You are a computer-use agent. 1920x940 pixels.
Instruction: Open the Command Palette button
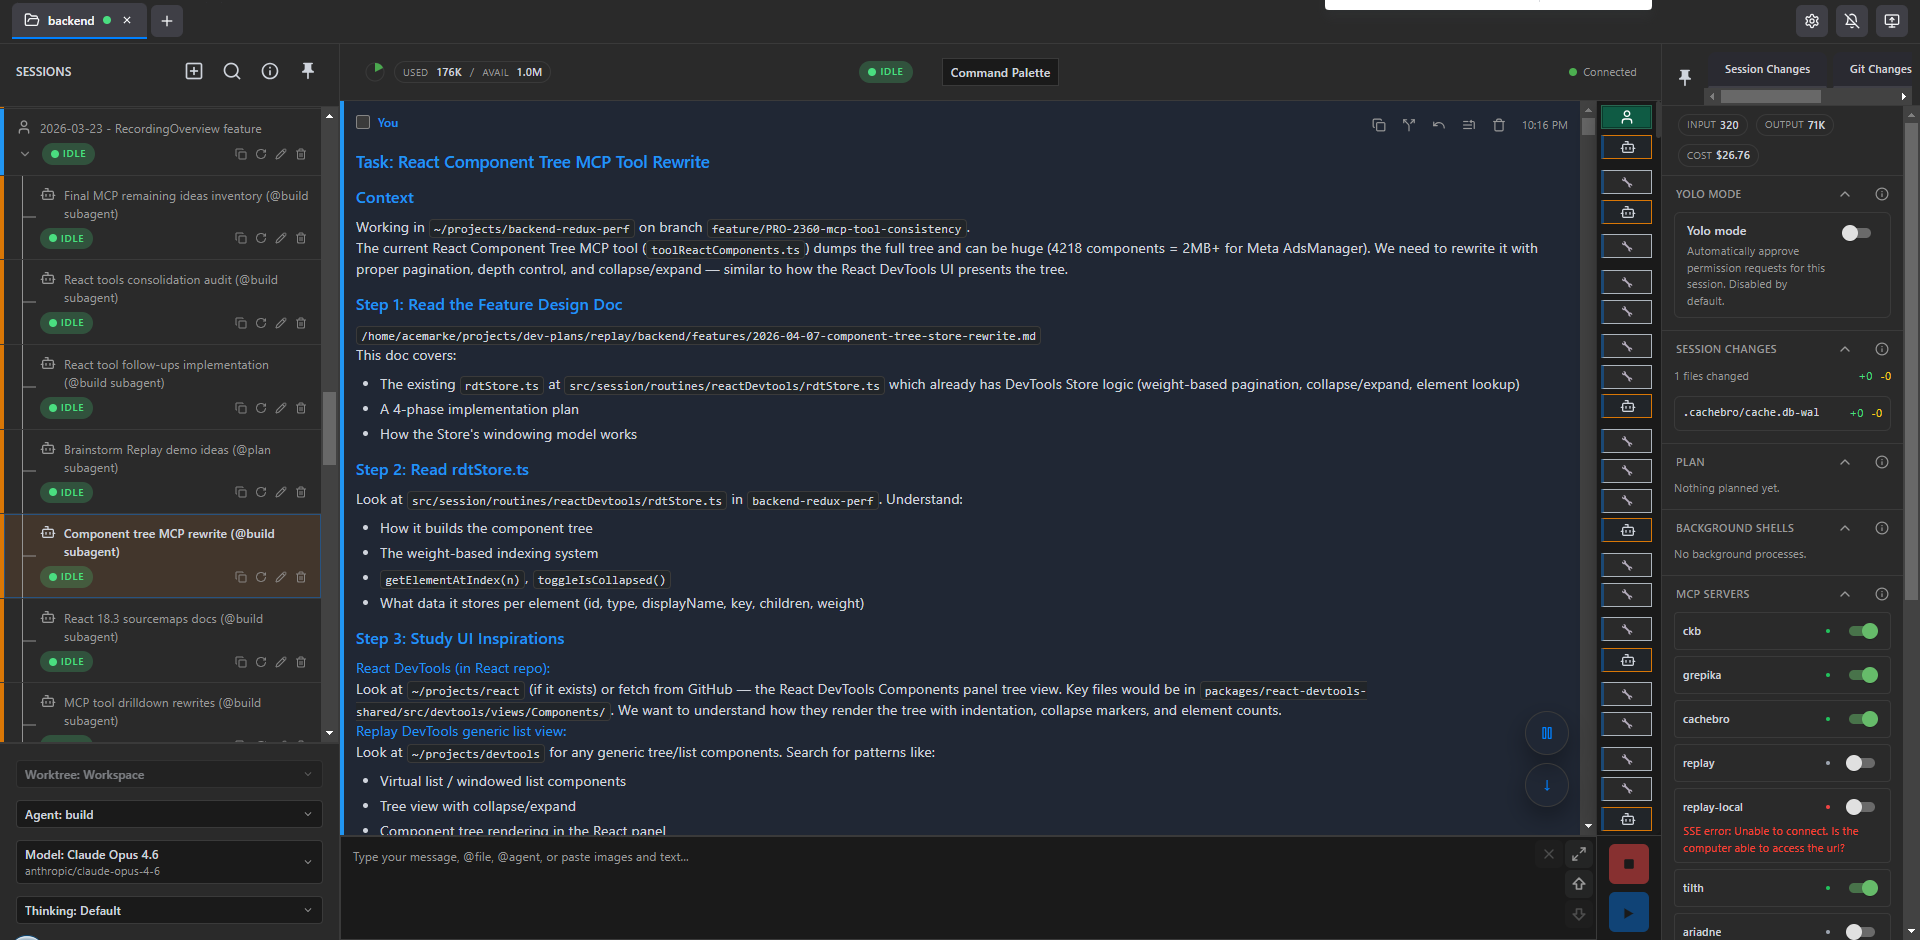[1000, 72]
